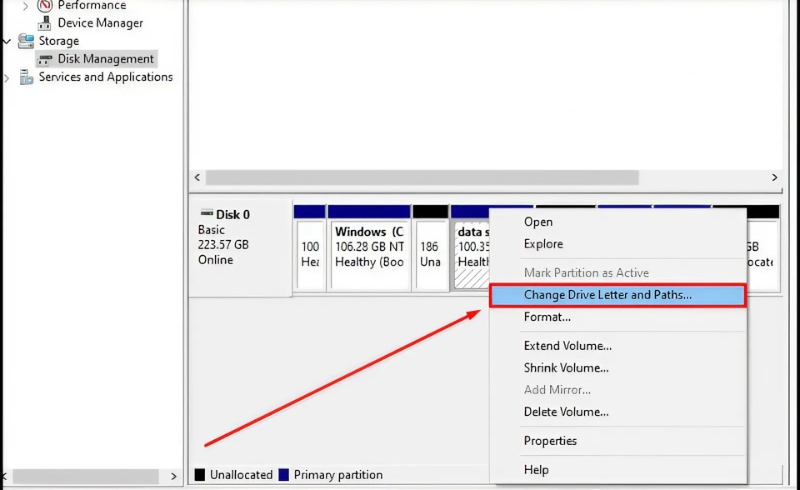The width and height of the screenshot is (800, 490).
Task: Select the Storage tree item label
Action: coord(59,41)
